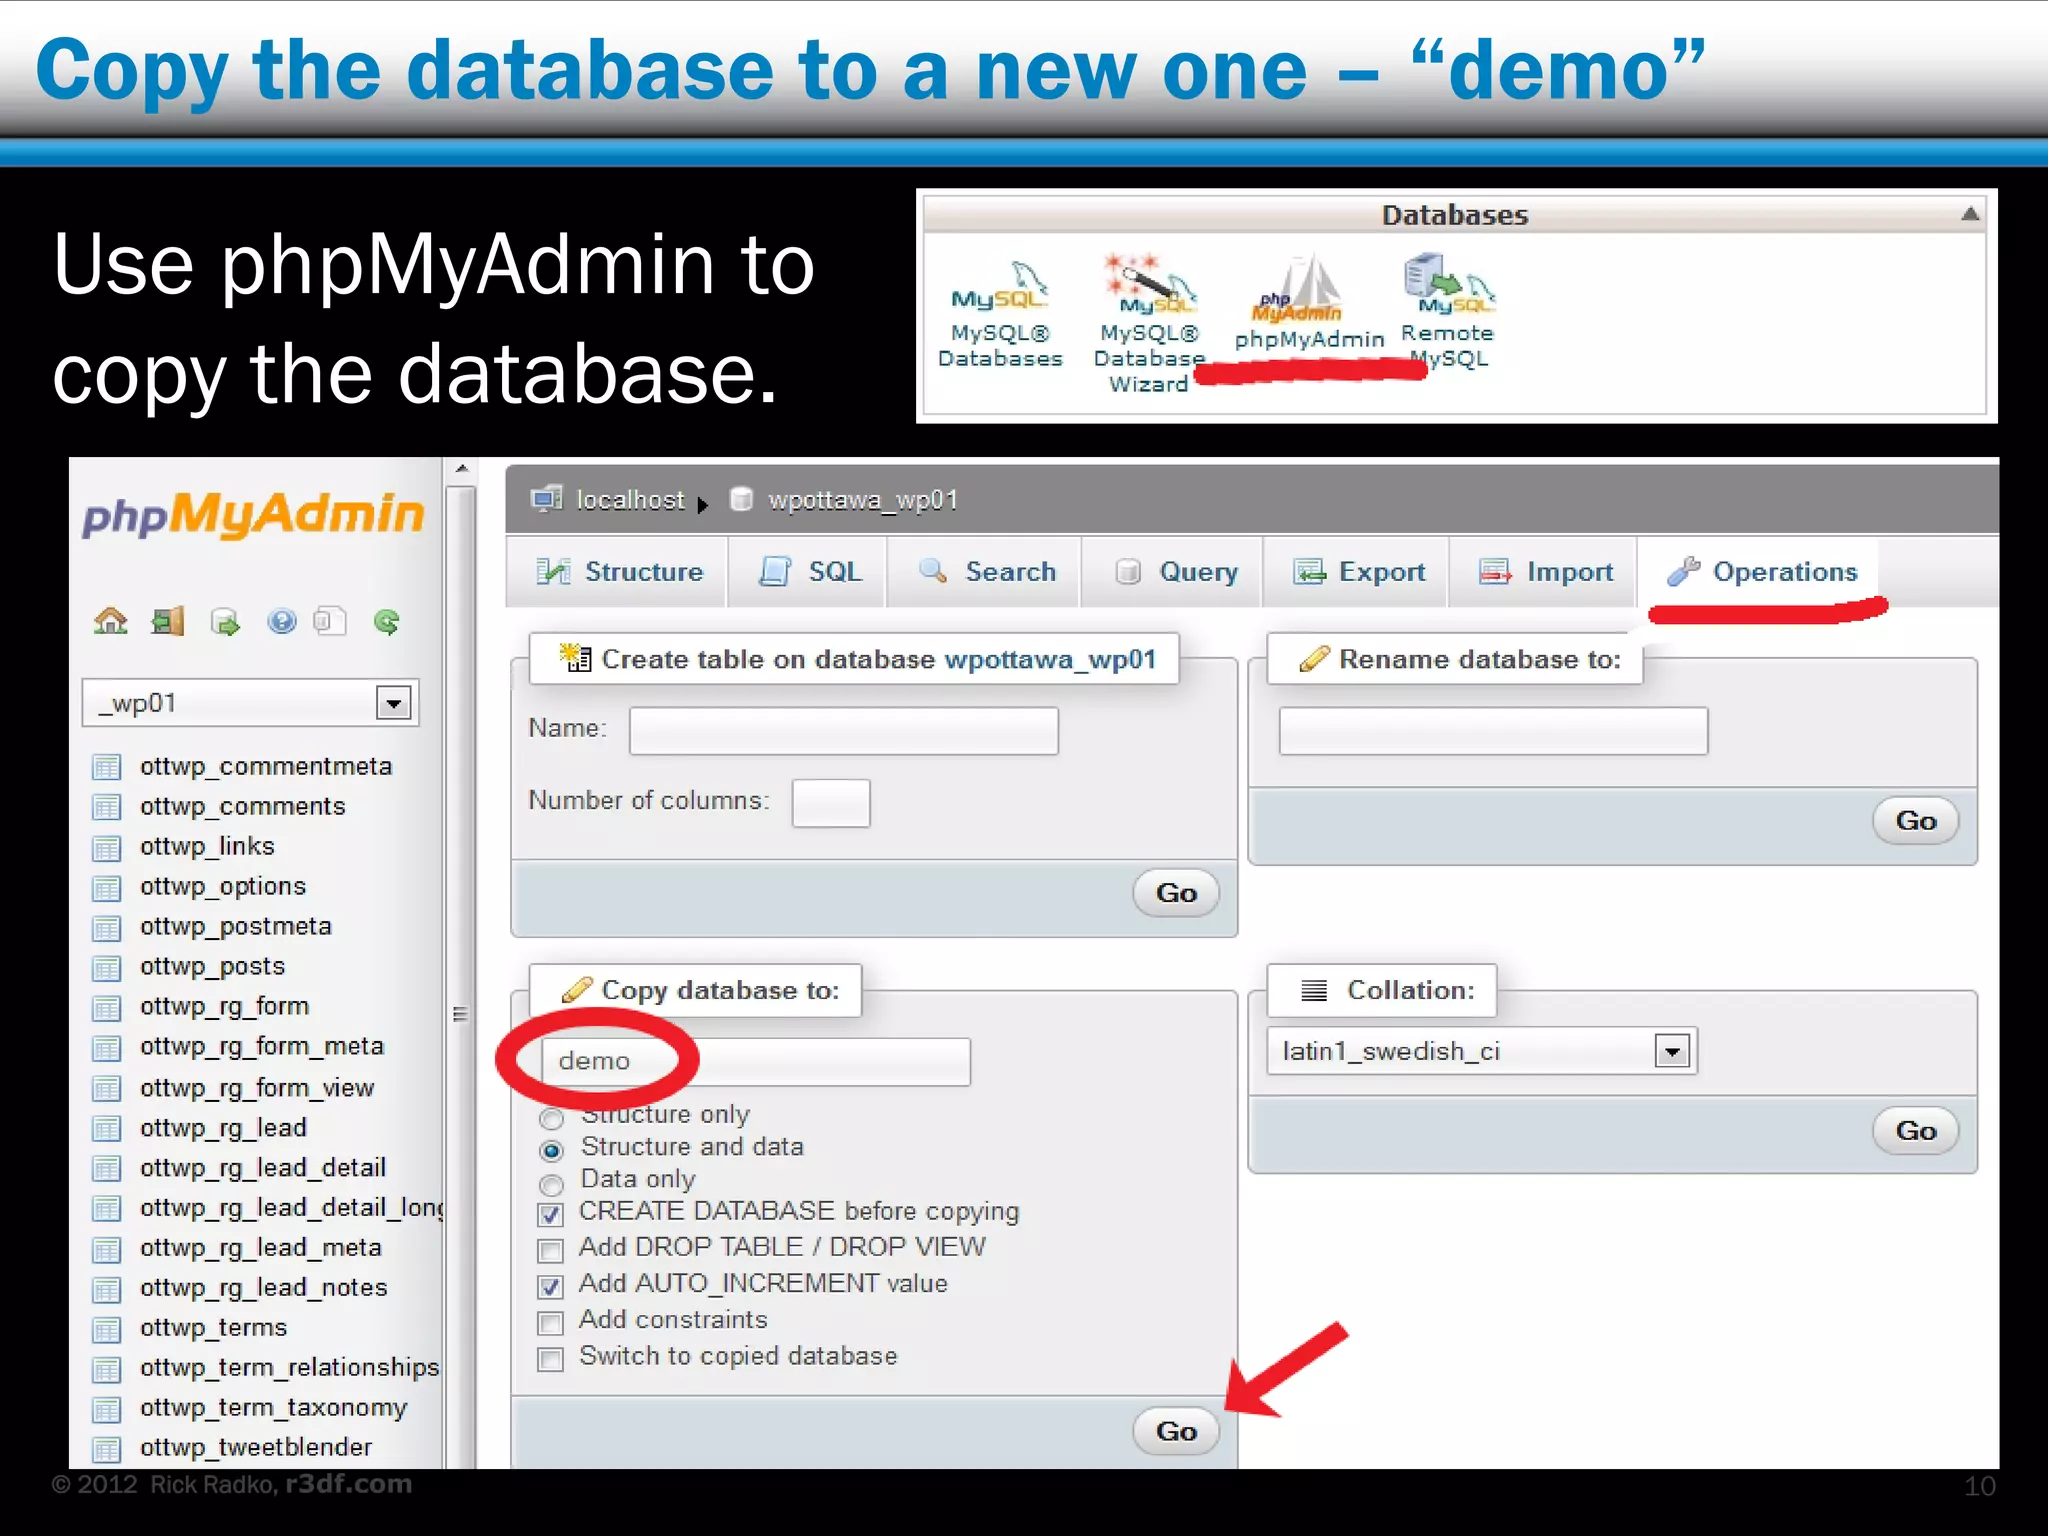Open the Import tab
The width and height of the screenshot is (2048, 1536).
pyautogui.click(x=1544, y=572)
